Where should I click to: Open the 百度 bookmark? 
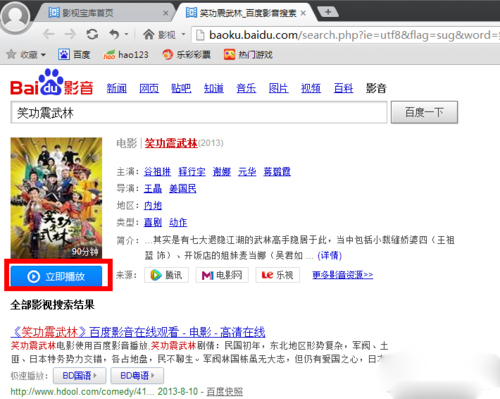(74, 54)
